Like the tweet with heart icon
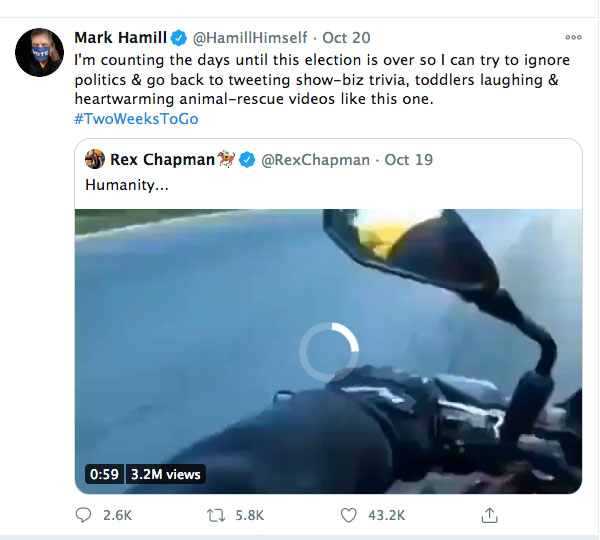 tap(349, 515)
